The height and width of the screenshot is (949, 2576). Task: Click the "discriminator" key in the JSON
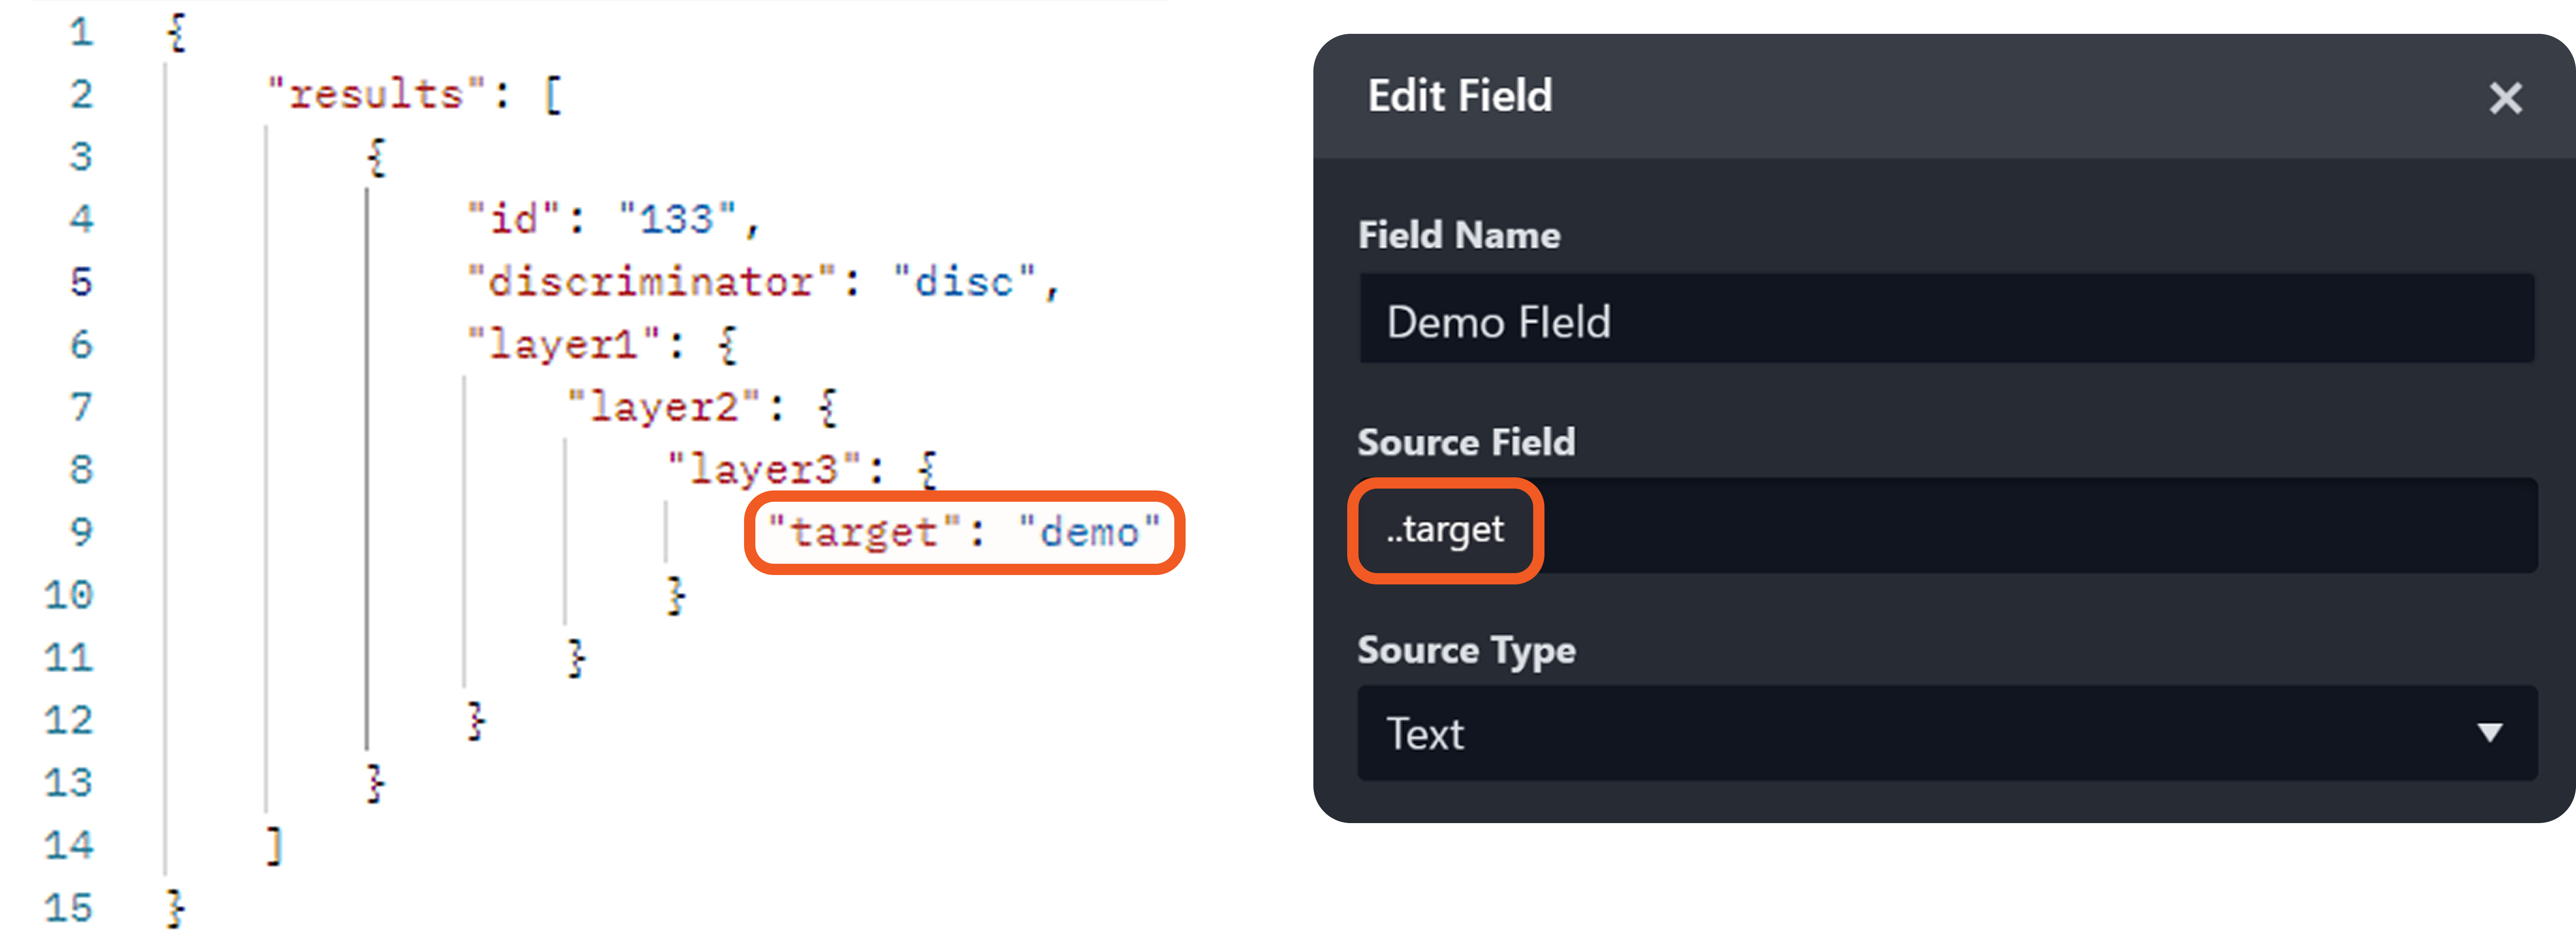tap(651, 282)
